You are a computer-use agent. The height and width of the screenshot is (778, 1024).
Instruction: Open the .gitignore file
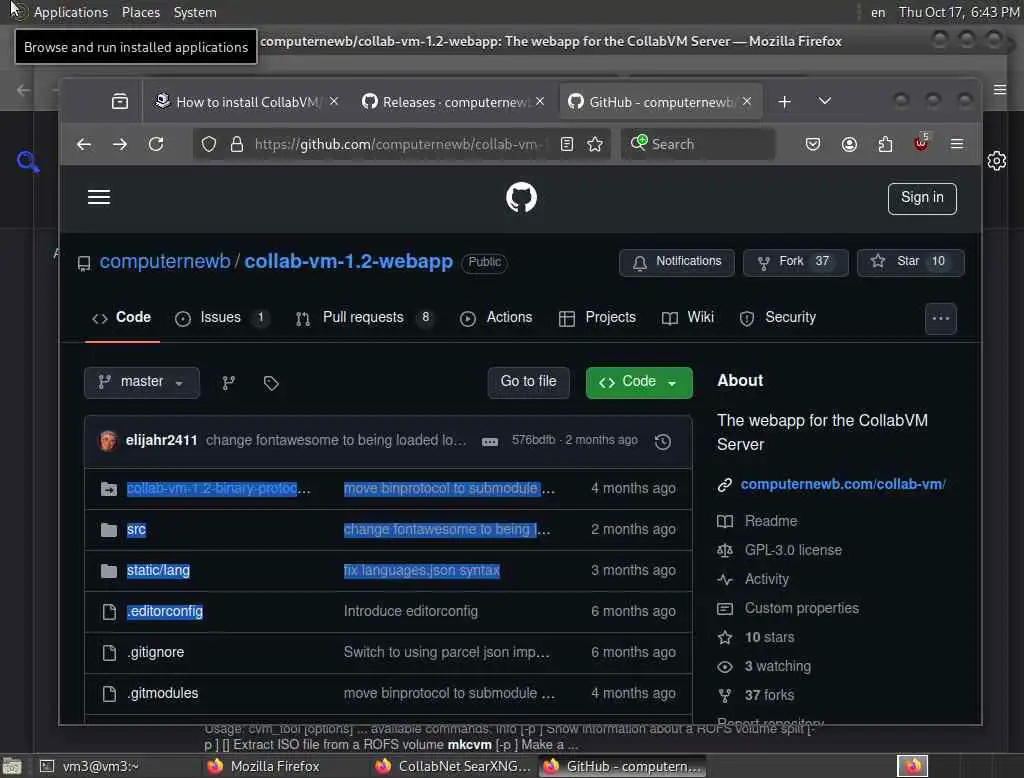[155, 652]
